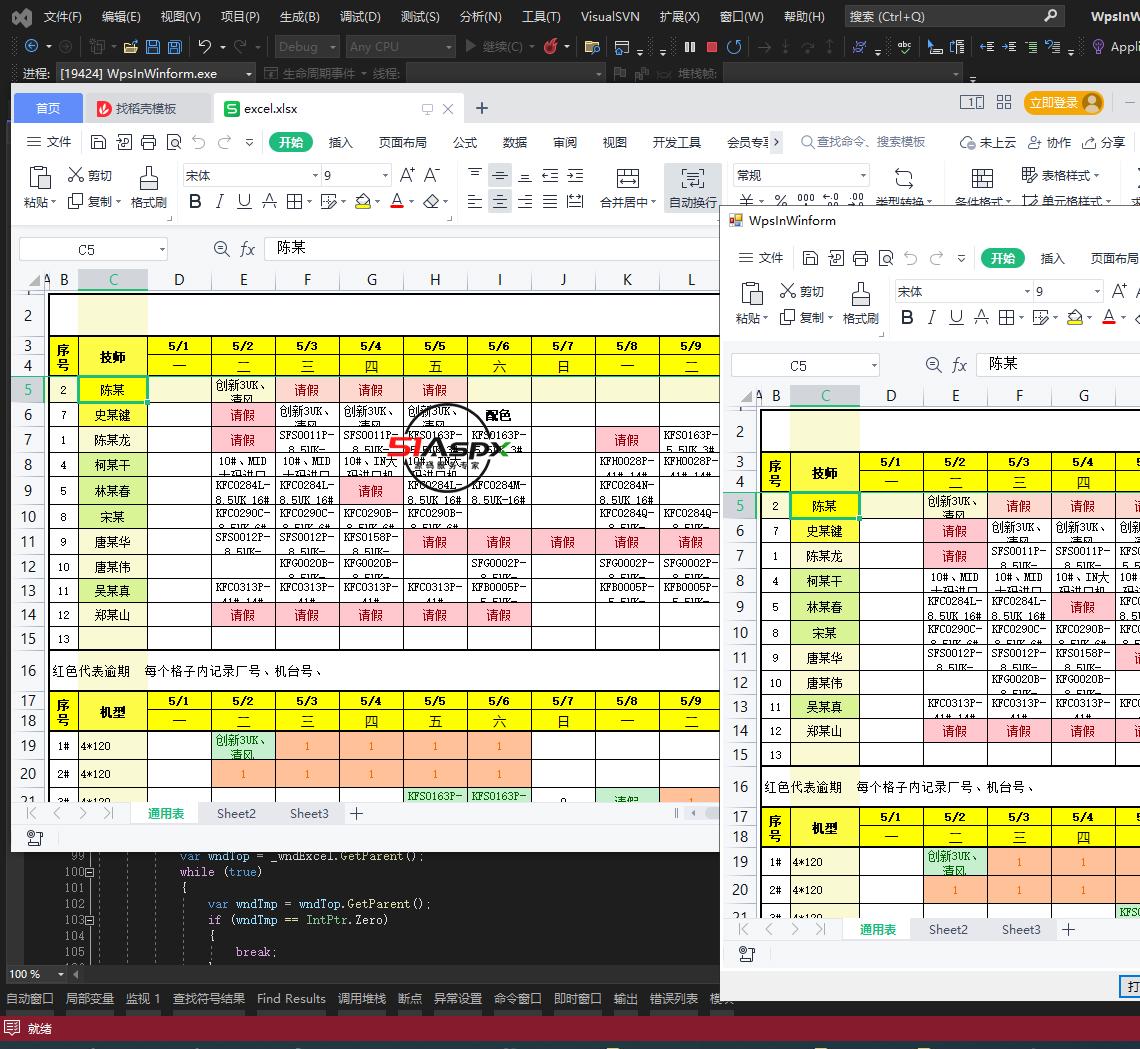1140x1049 pixels.
Task: Click the font color A swatch in left WPS
Action: (397, 201)
